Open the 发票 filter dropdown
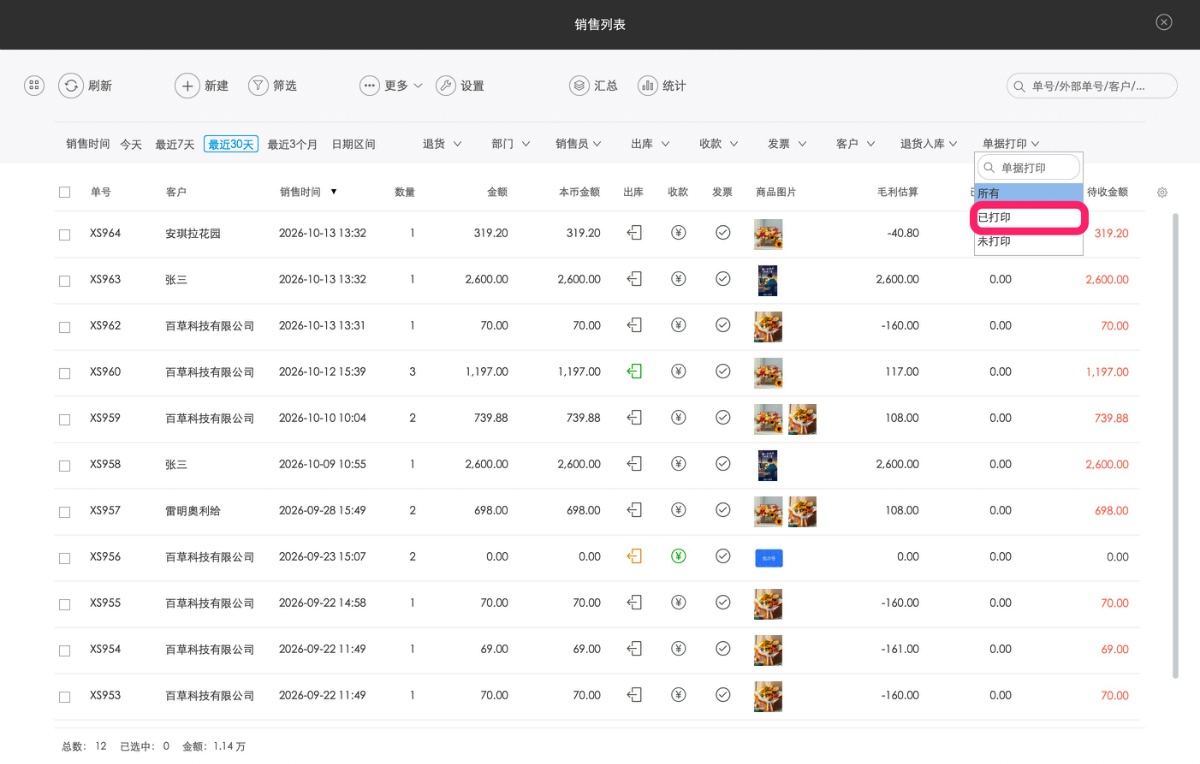 coord(787,144)
